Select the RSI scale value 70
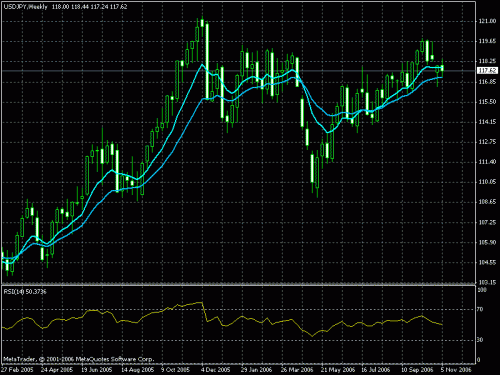 coord(480,310)
